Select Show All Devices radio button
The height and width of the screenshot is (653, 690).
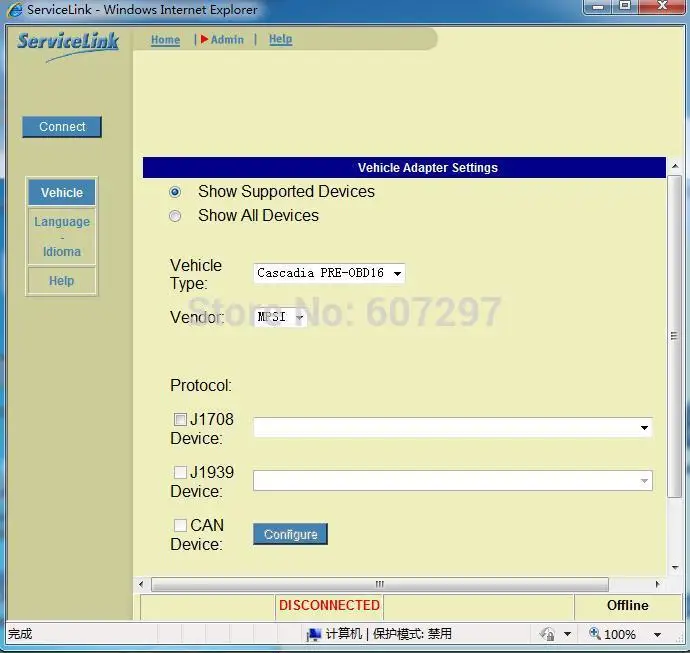pyautogui.click(x=175, y=216)
